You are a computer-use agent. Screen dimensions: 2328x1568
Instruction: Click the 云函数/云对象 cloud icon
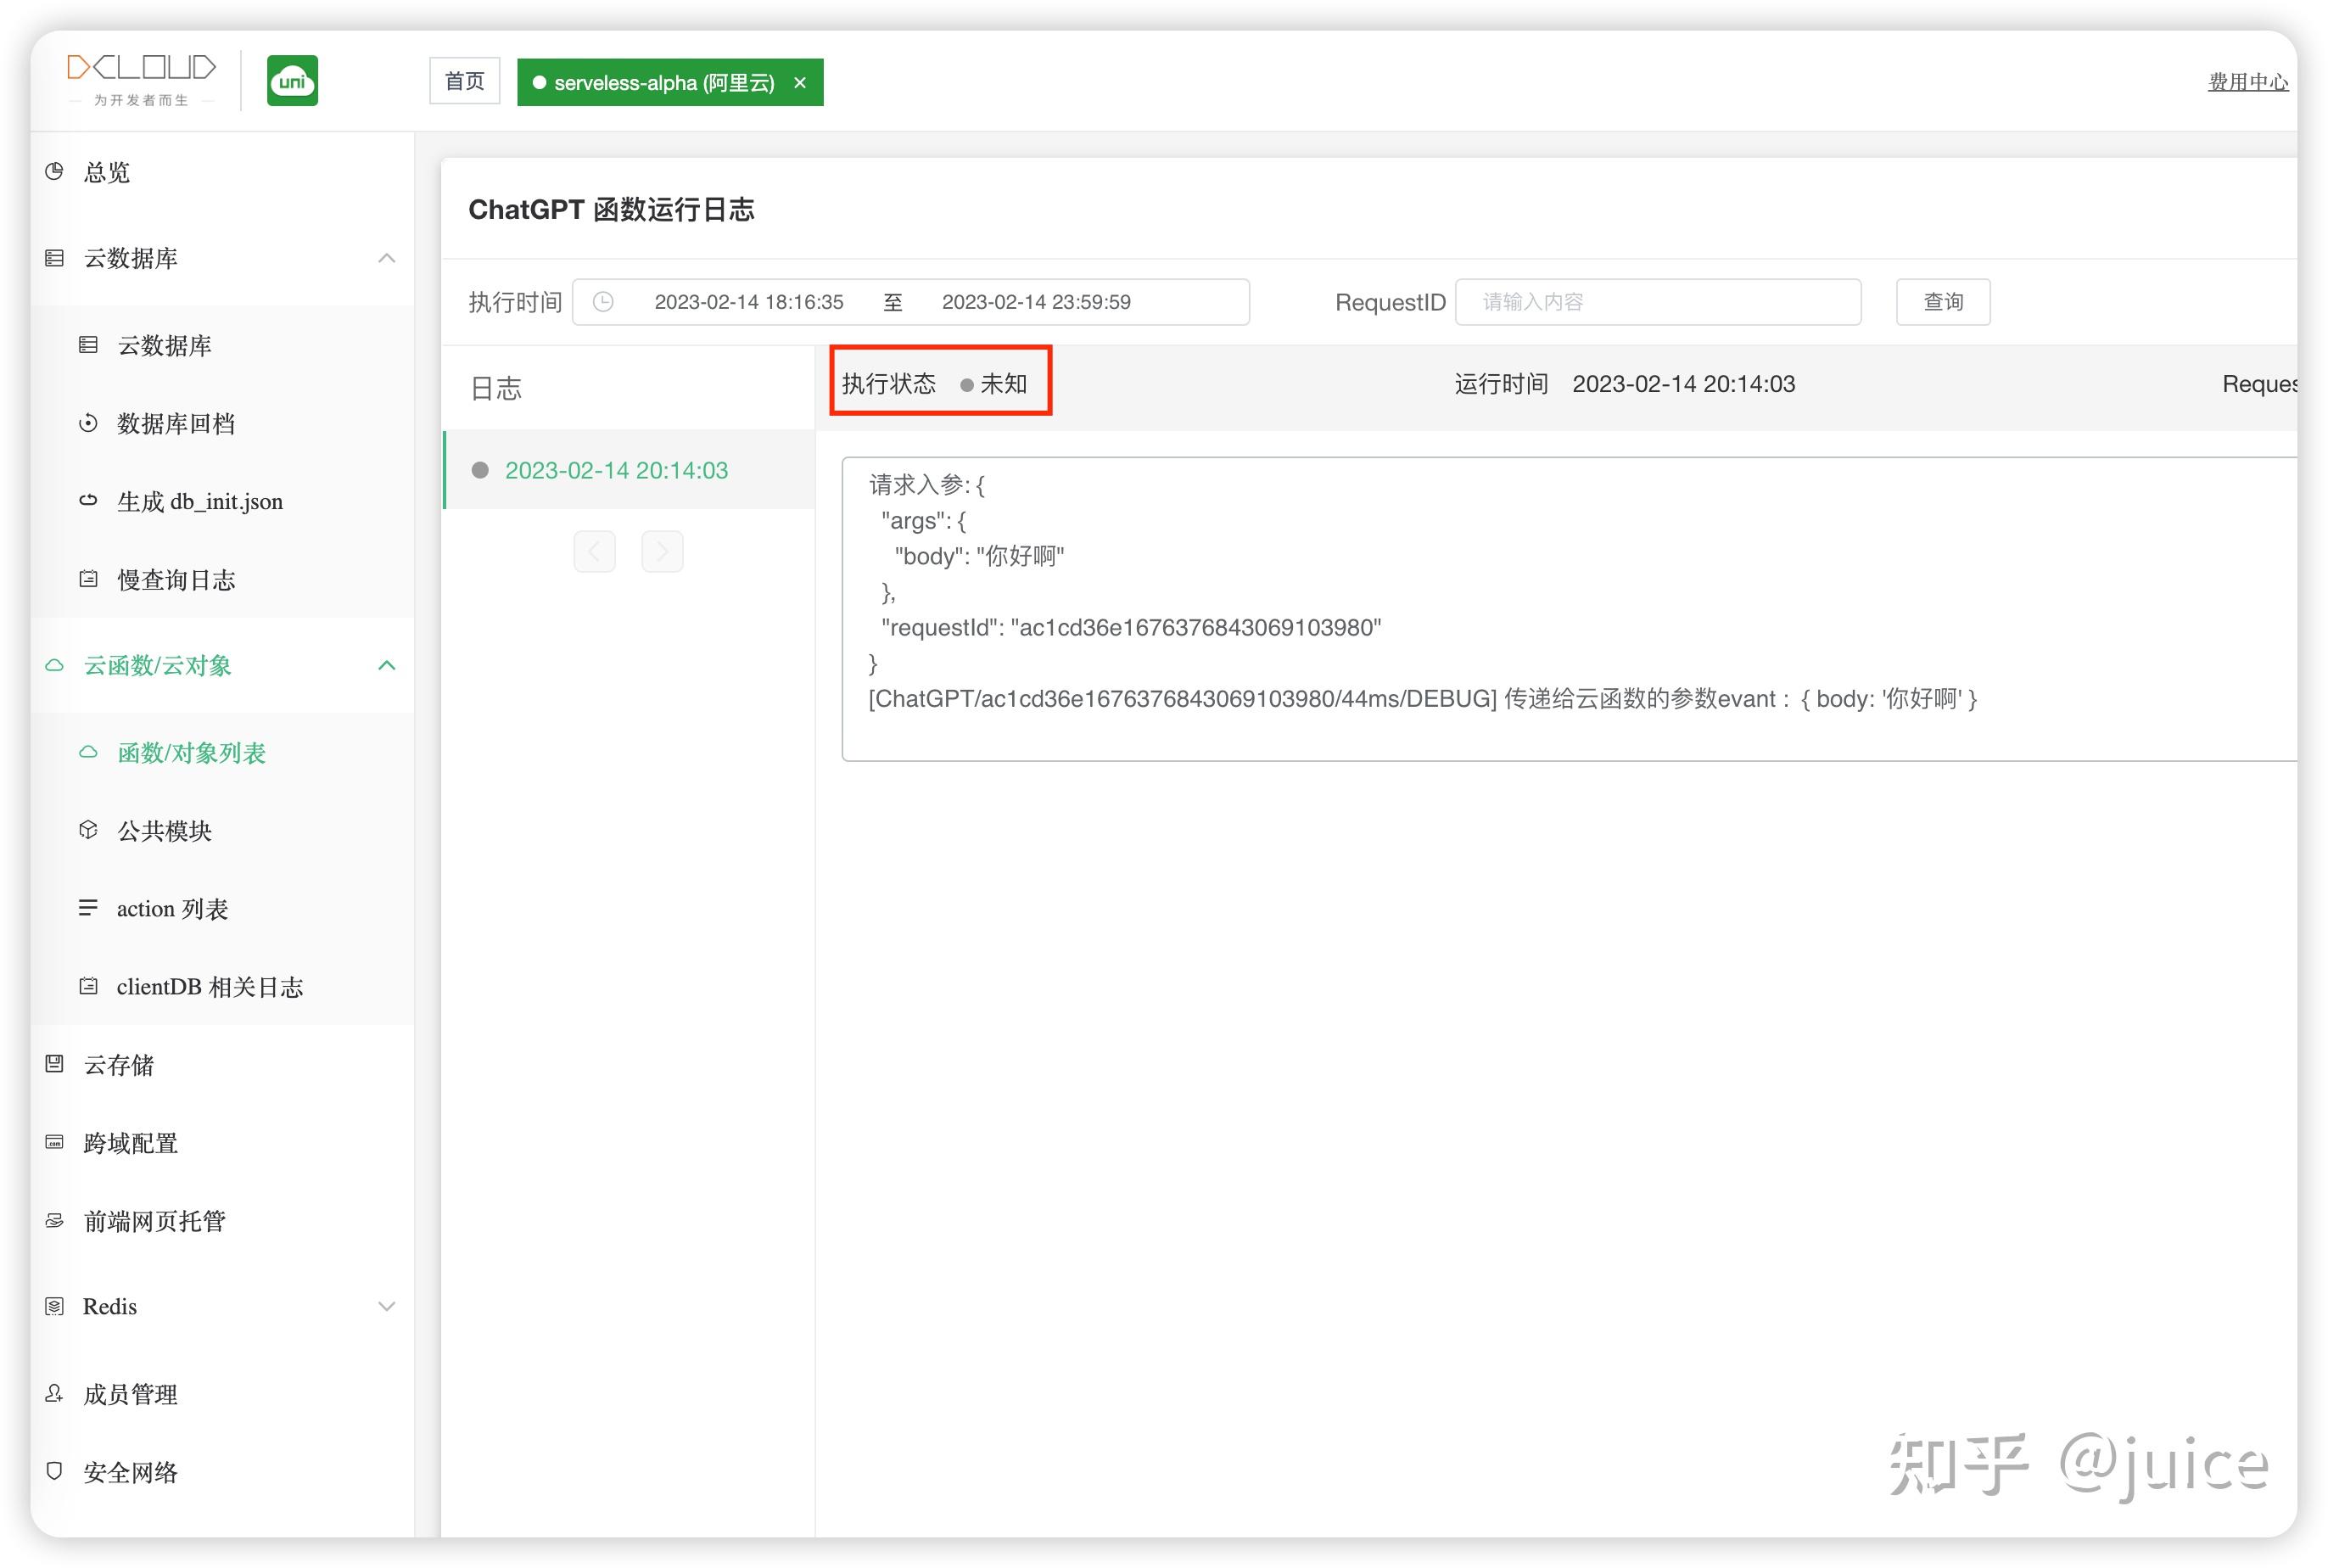coord(55,665)
